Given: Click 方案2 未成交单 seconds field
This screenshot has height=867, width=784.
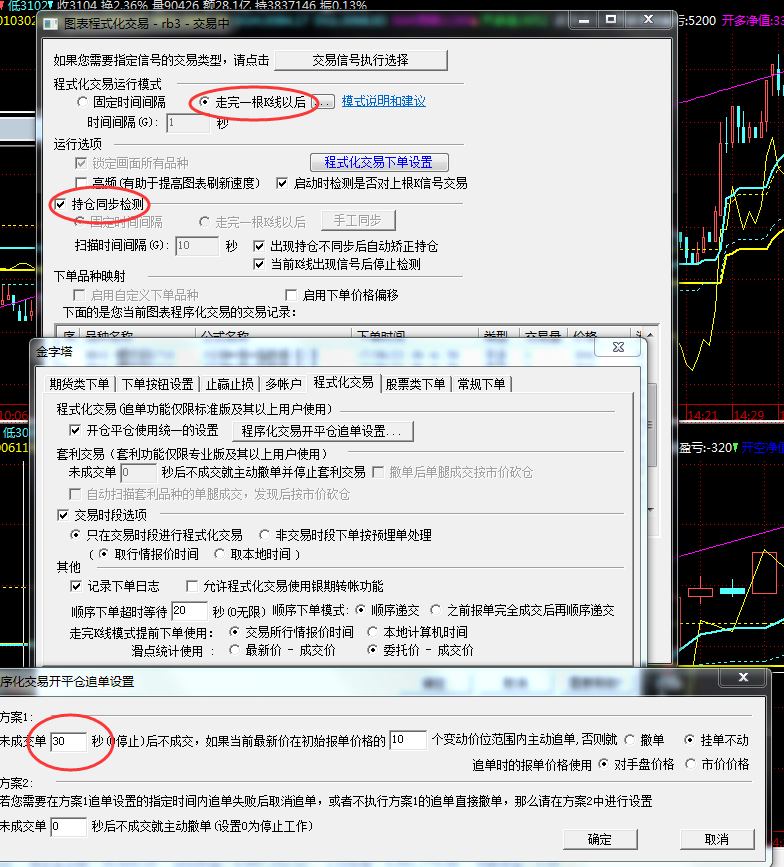Looking at the screenshot, I should pyautogui.click(x=68, y=827).
